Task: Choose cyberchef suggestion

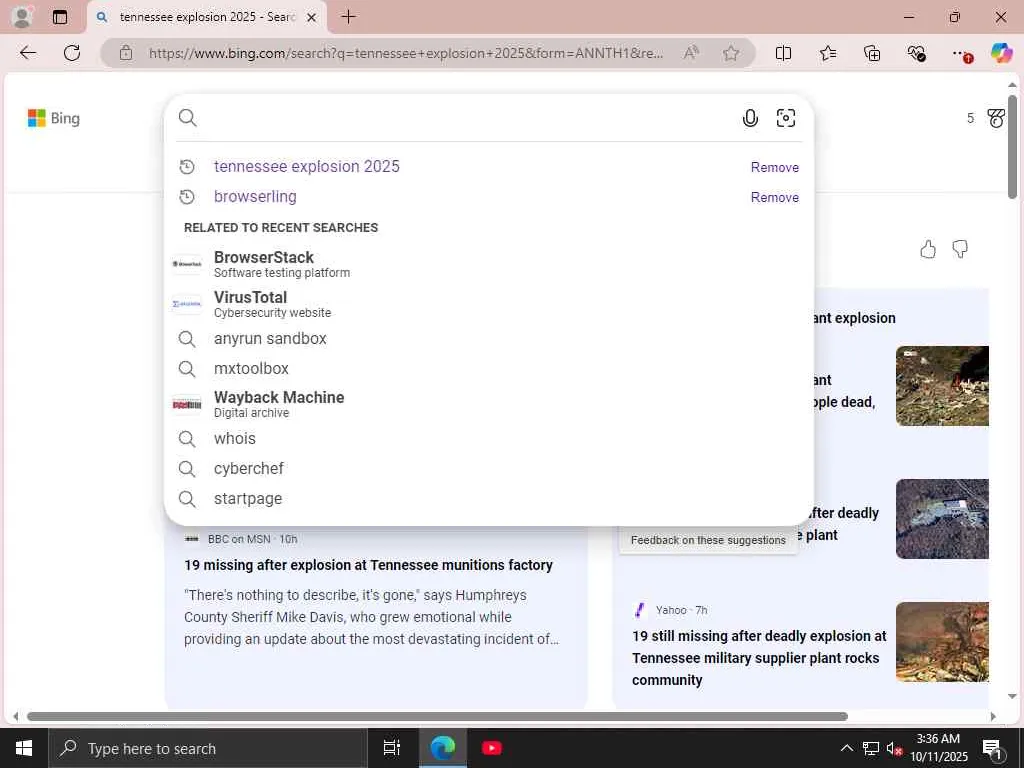Action: coord(488,468)
